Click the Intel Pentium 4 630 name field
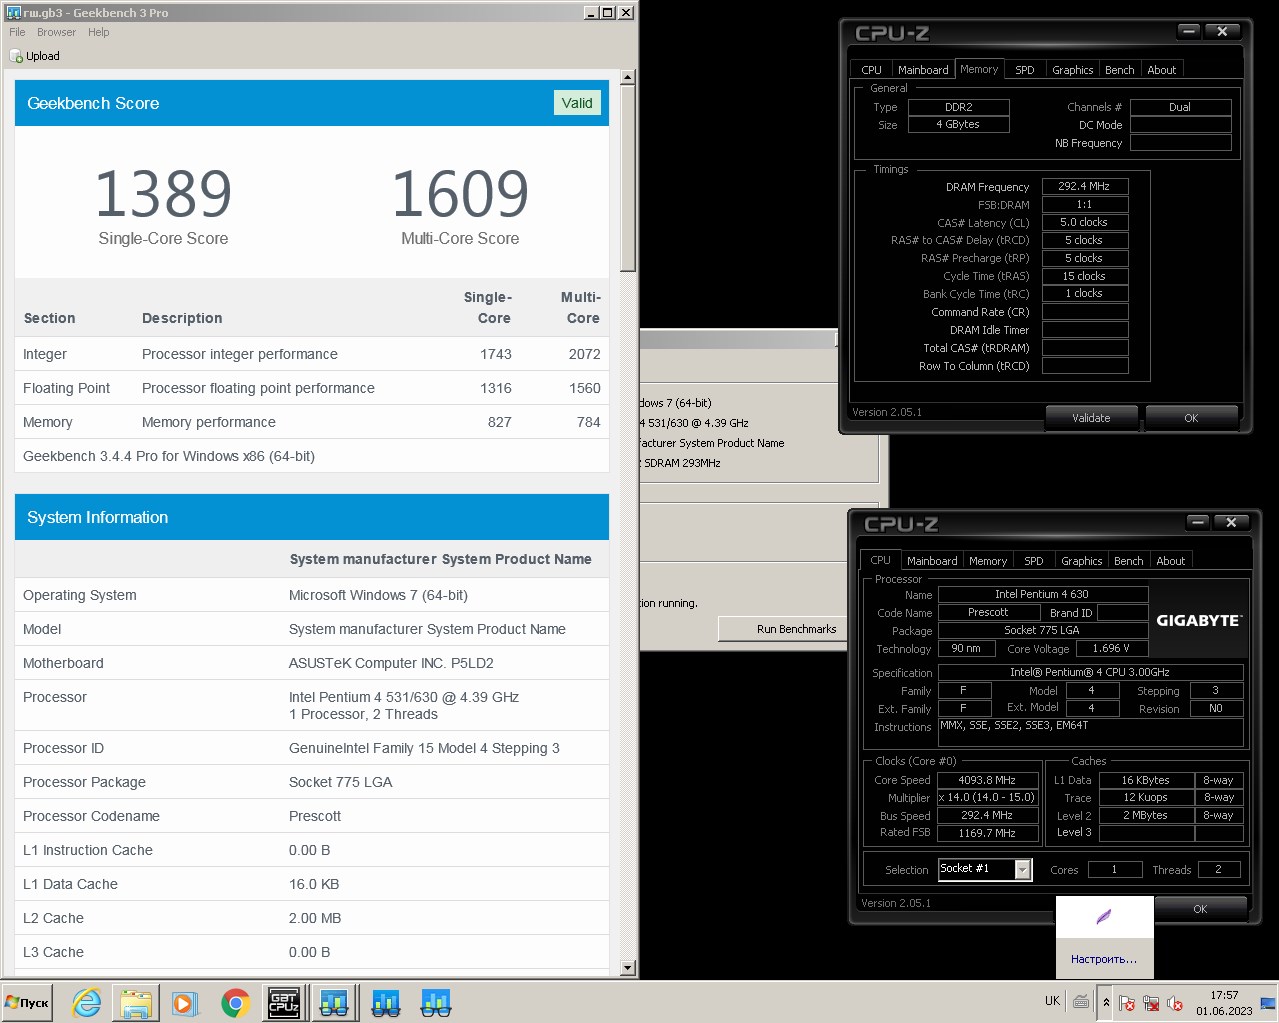This screenshot has width=1279, height=1023. tap(1042, 594)
